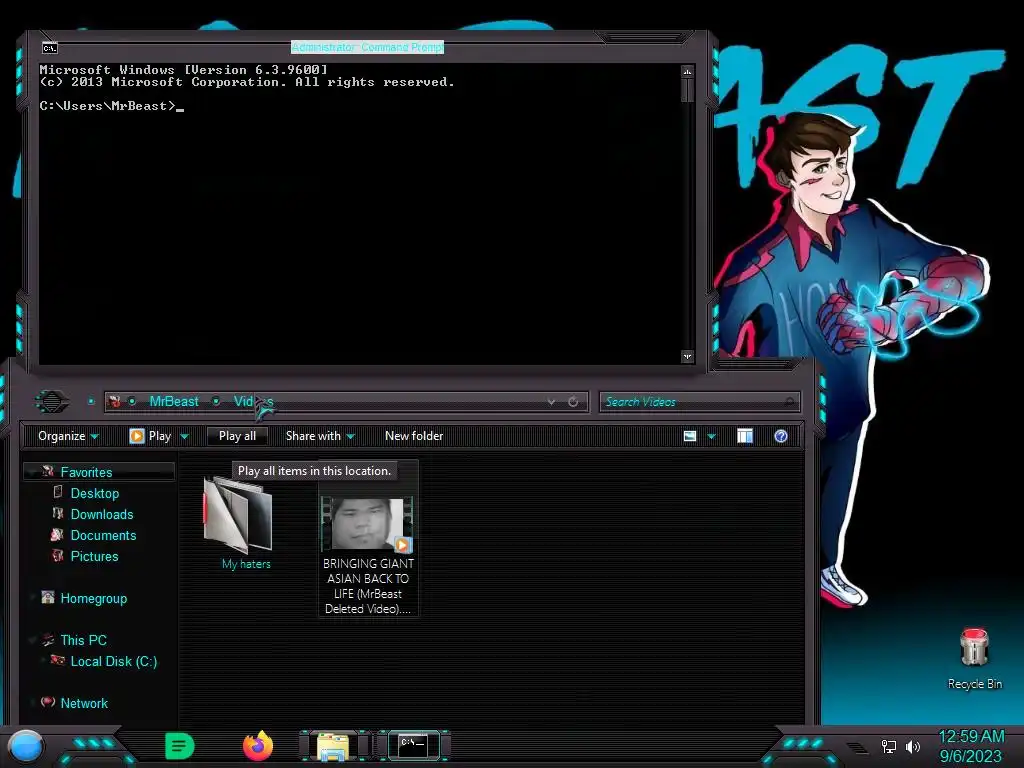The height and width of the screenshot is (768, 1024).
Task: Click Play all in the toolbar
Action: 237,436
